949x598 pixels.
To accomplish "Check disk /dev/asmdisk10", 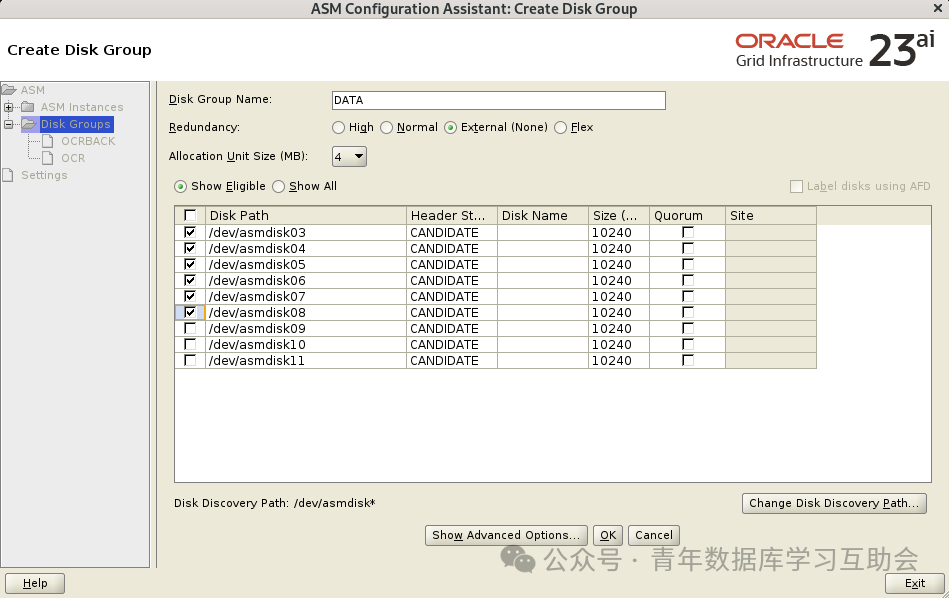I will [x=190, y=344].
